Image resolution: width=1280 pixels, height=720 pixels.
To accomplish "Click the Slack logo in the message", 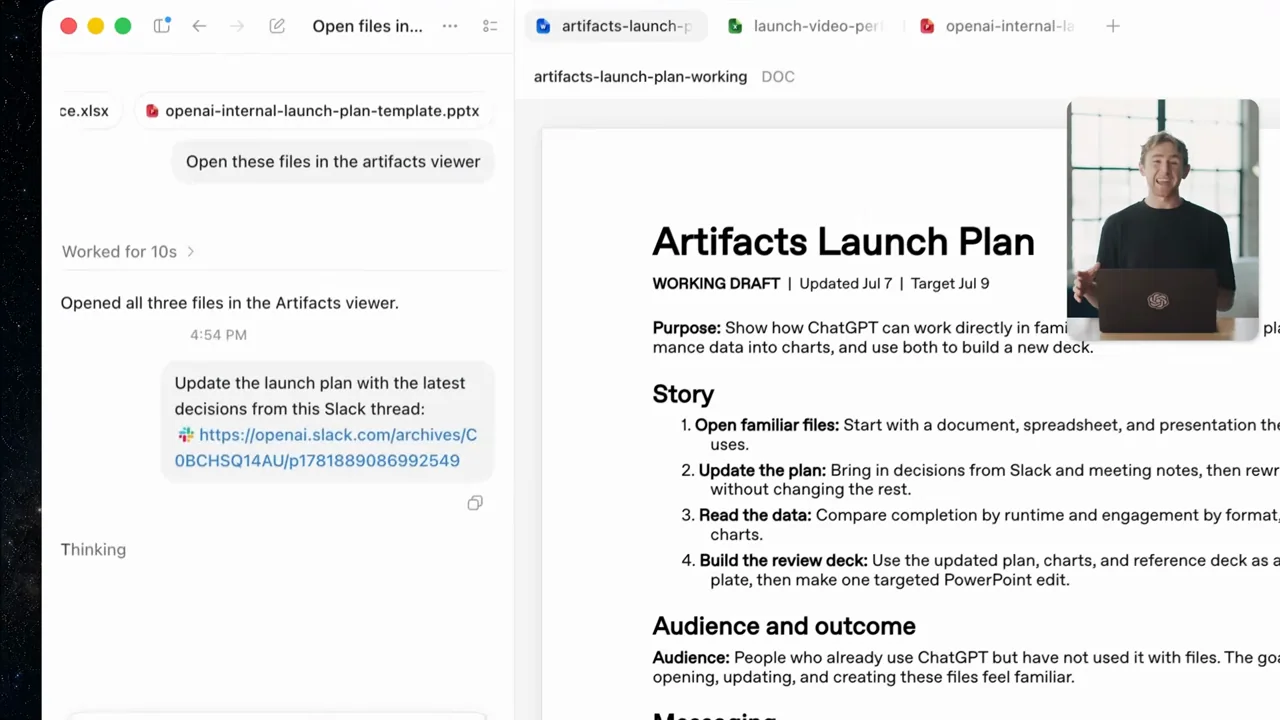I will pyautogui.click(x=185, y=435).
